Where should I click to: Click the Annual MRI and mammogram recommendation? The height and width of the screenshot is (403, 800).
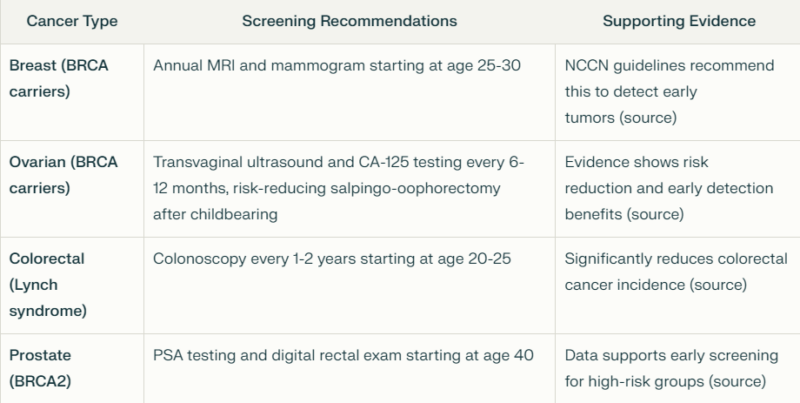(x=337, y=66)
